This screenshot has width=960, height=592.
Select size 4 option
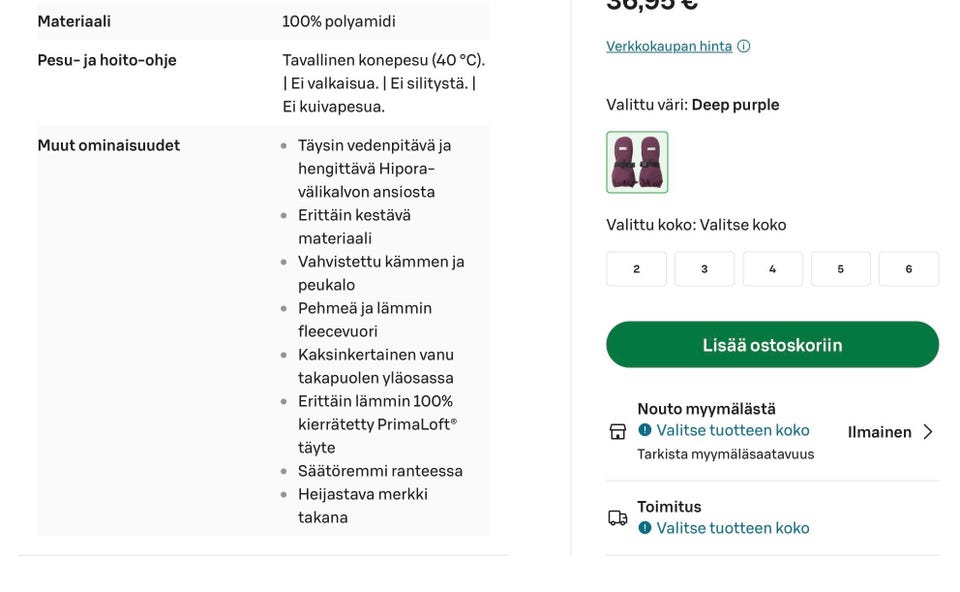pyautogui.click(x=772, y=268)
